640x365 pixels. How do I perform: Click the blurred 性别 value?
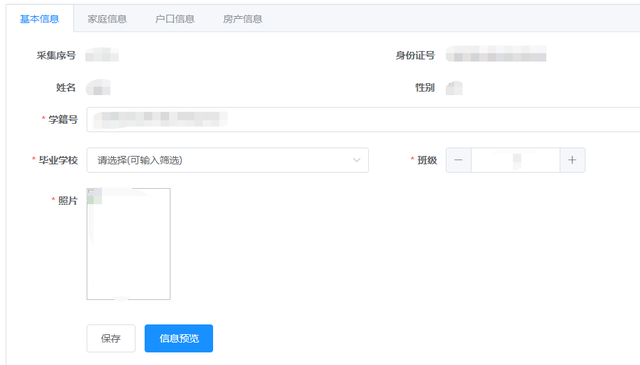454,88
